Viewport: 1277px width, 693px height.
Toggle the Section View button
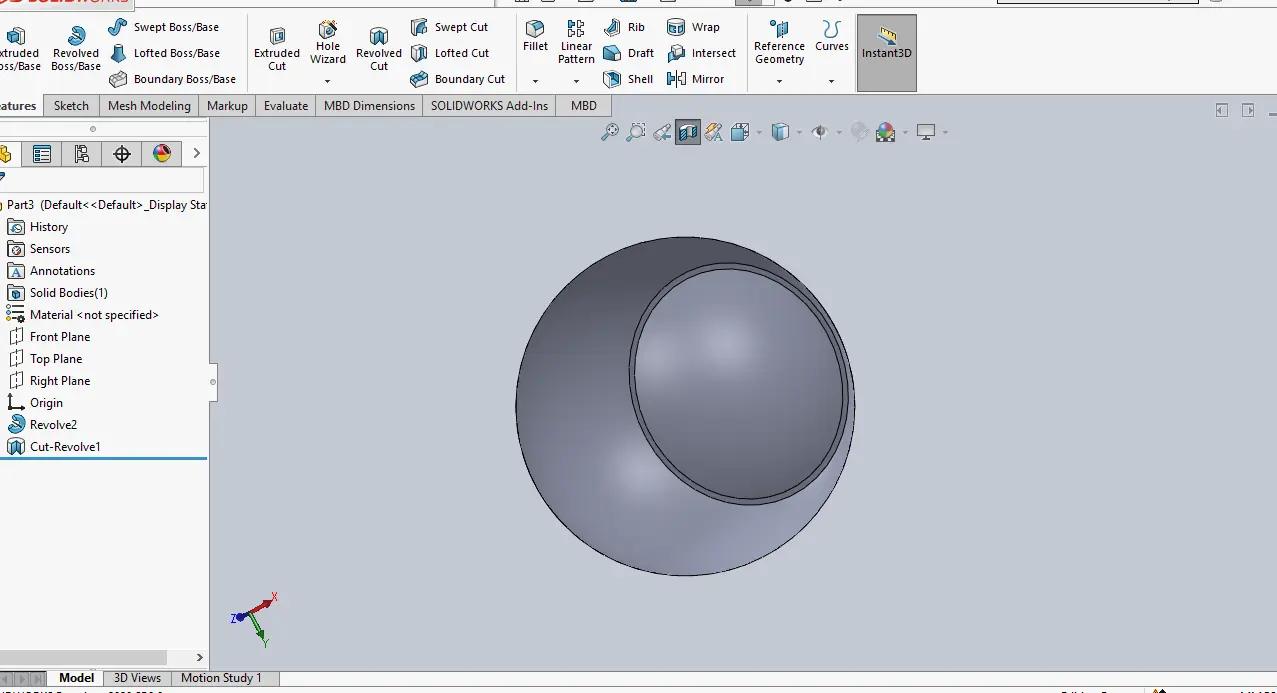(x=688, y=132)
